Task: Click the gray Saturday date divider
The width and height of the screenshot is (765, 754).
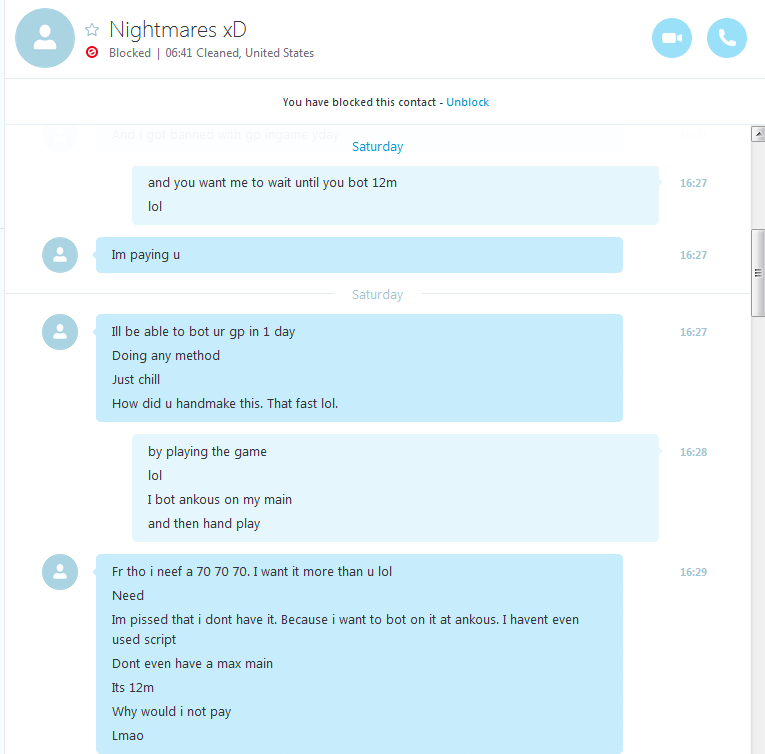Action: (378, 294)
